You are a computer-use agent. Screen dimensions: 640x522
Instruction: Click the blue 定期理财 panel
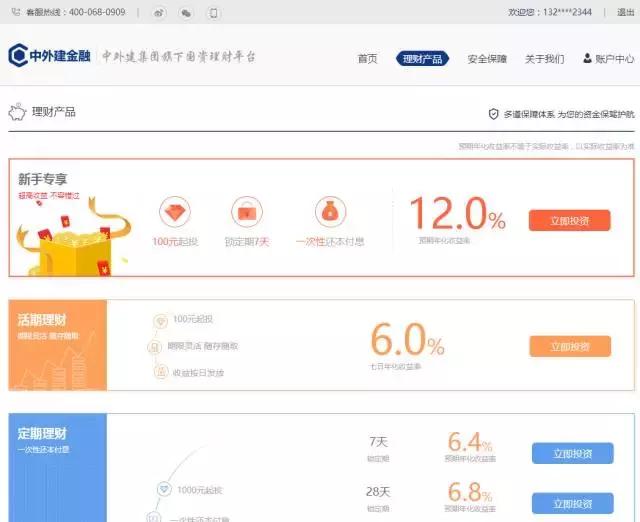(x=58, y=468)
